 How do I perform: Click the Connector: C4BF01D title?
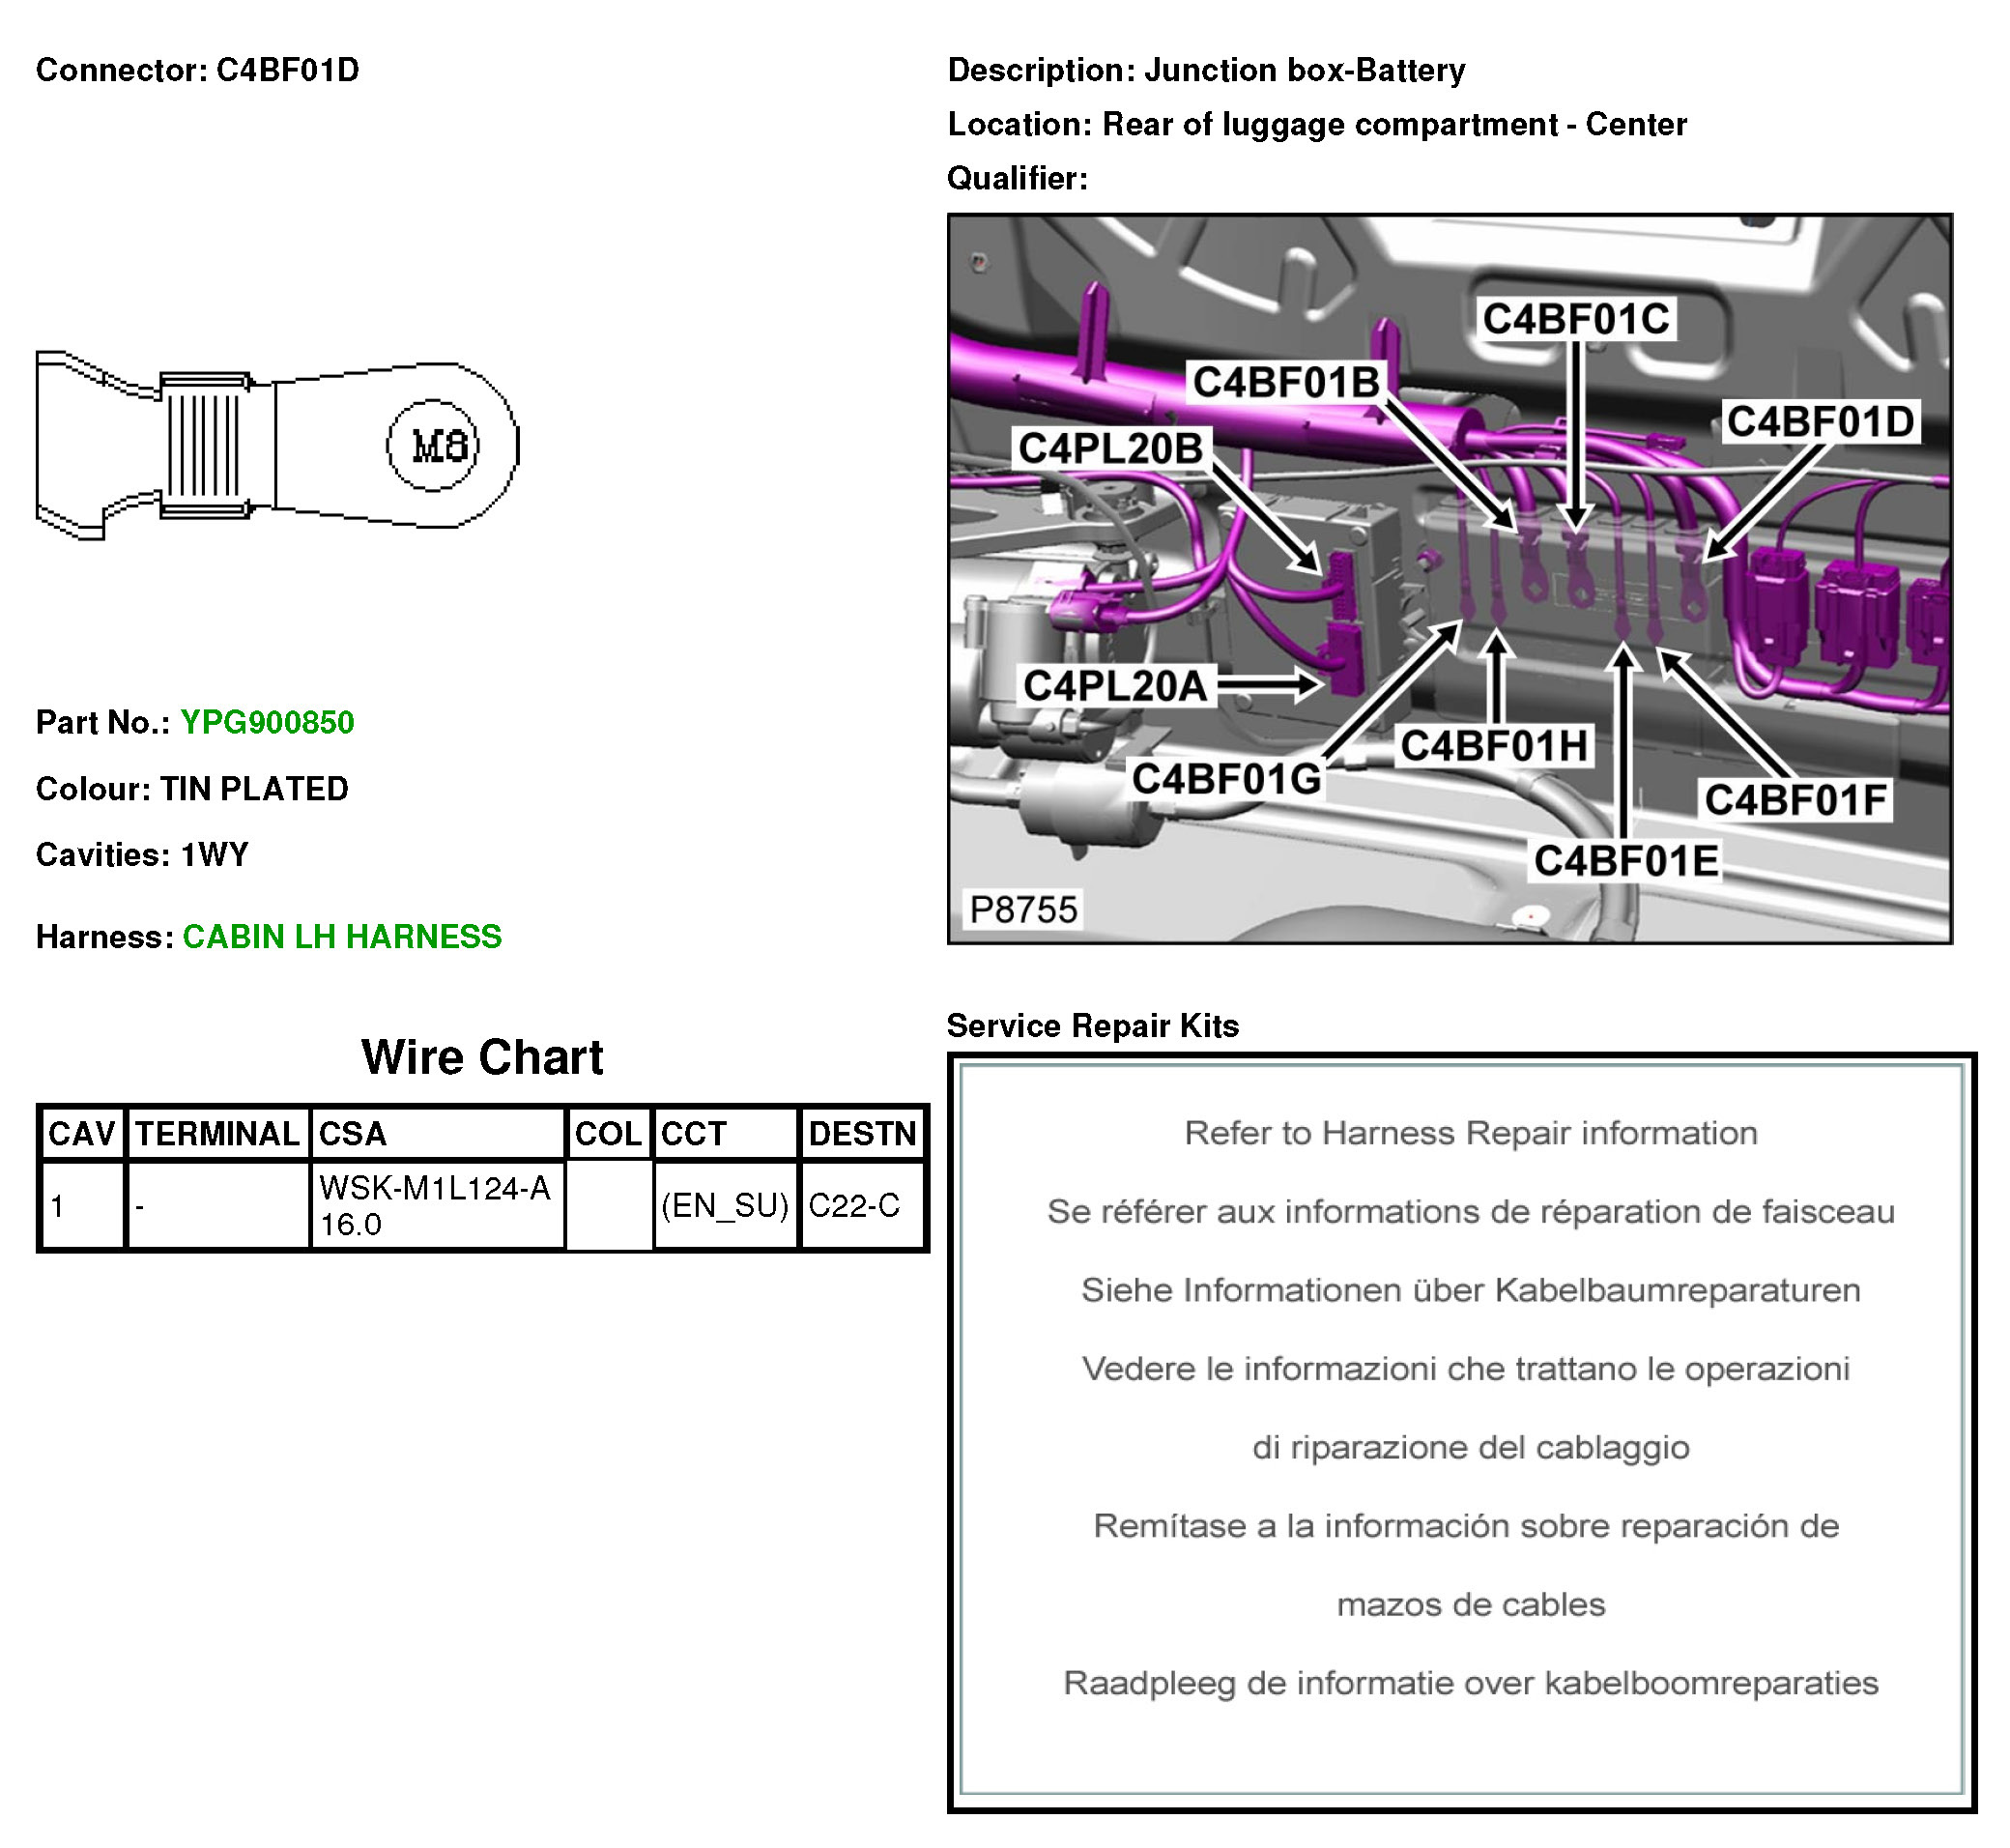(x=198, y=71)
